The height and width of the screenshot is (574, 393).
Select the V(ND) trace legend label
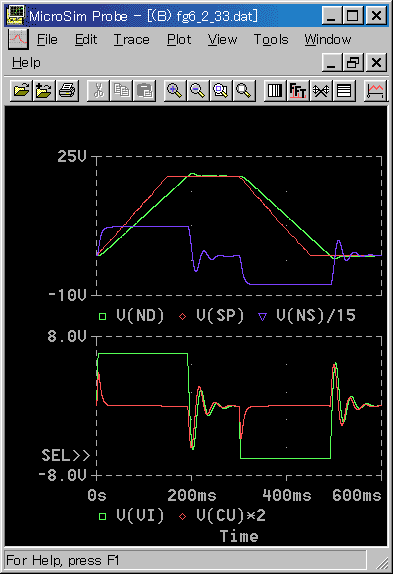click(141, 316)
